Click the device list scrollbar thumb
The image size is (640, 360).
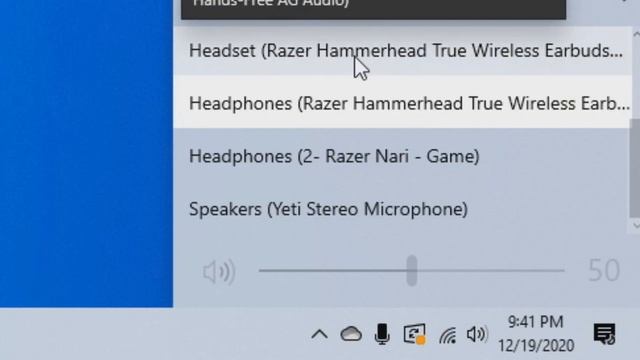(635, 168)
